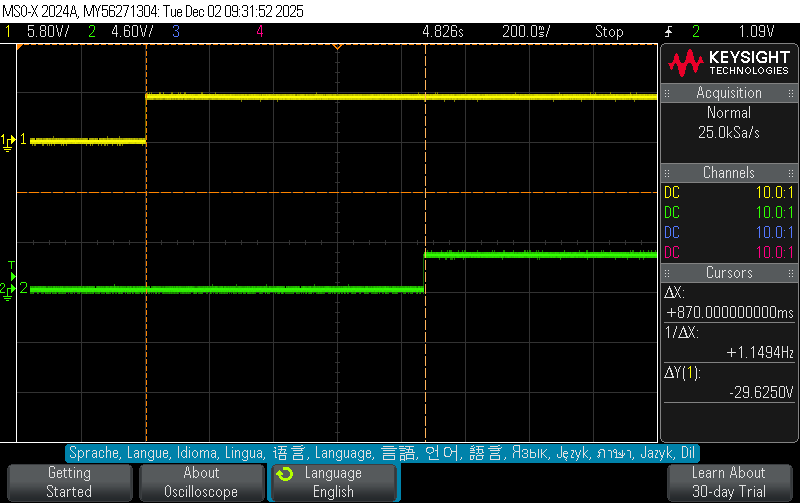800x503 pixels.
Task: Click the rising edge trigger icon
Action: point(668,32)
